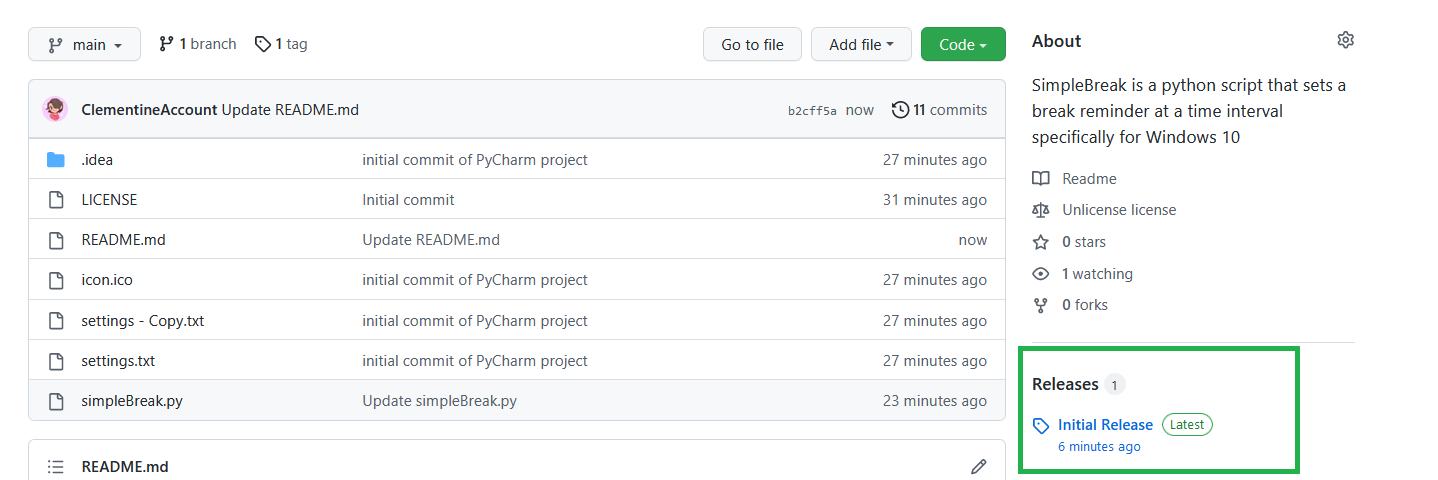Open the 11 commits history
Screen dimensions: 1438x480
(949, 110)
